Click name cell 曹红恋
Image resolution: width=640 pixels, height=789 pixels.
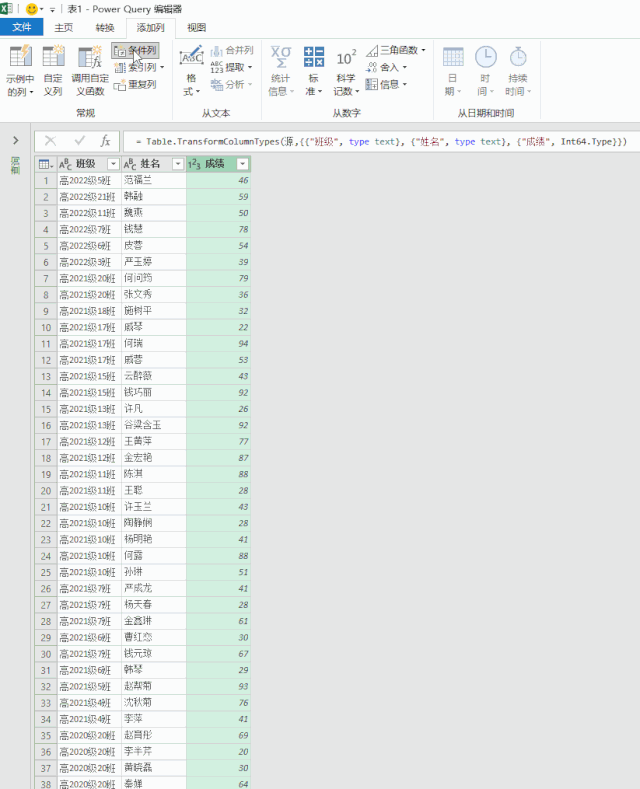click(153, 637)
